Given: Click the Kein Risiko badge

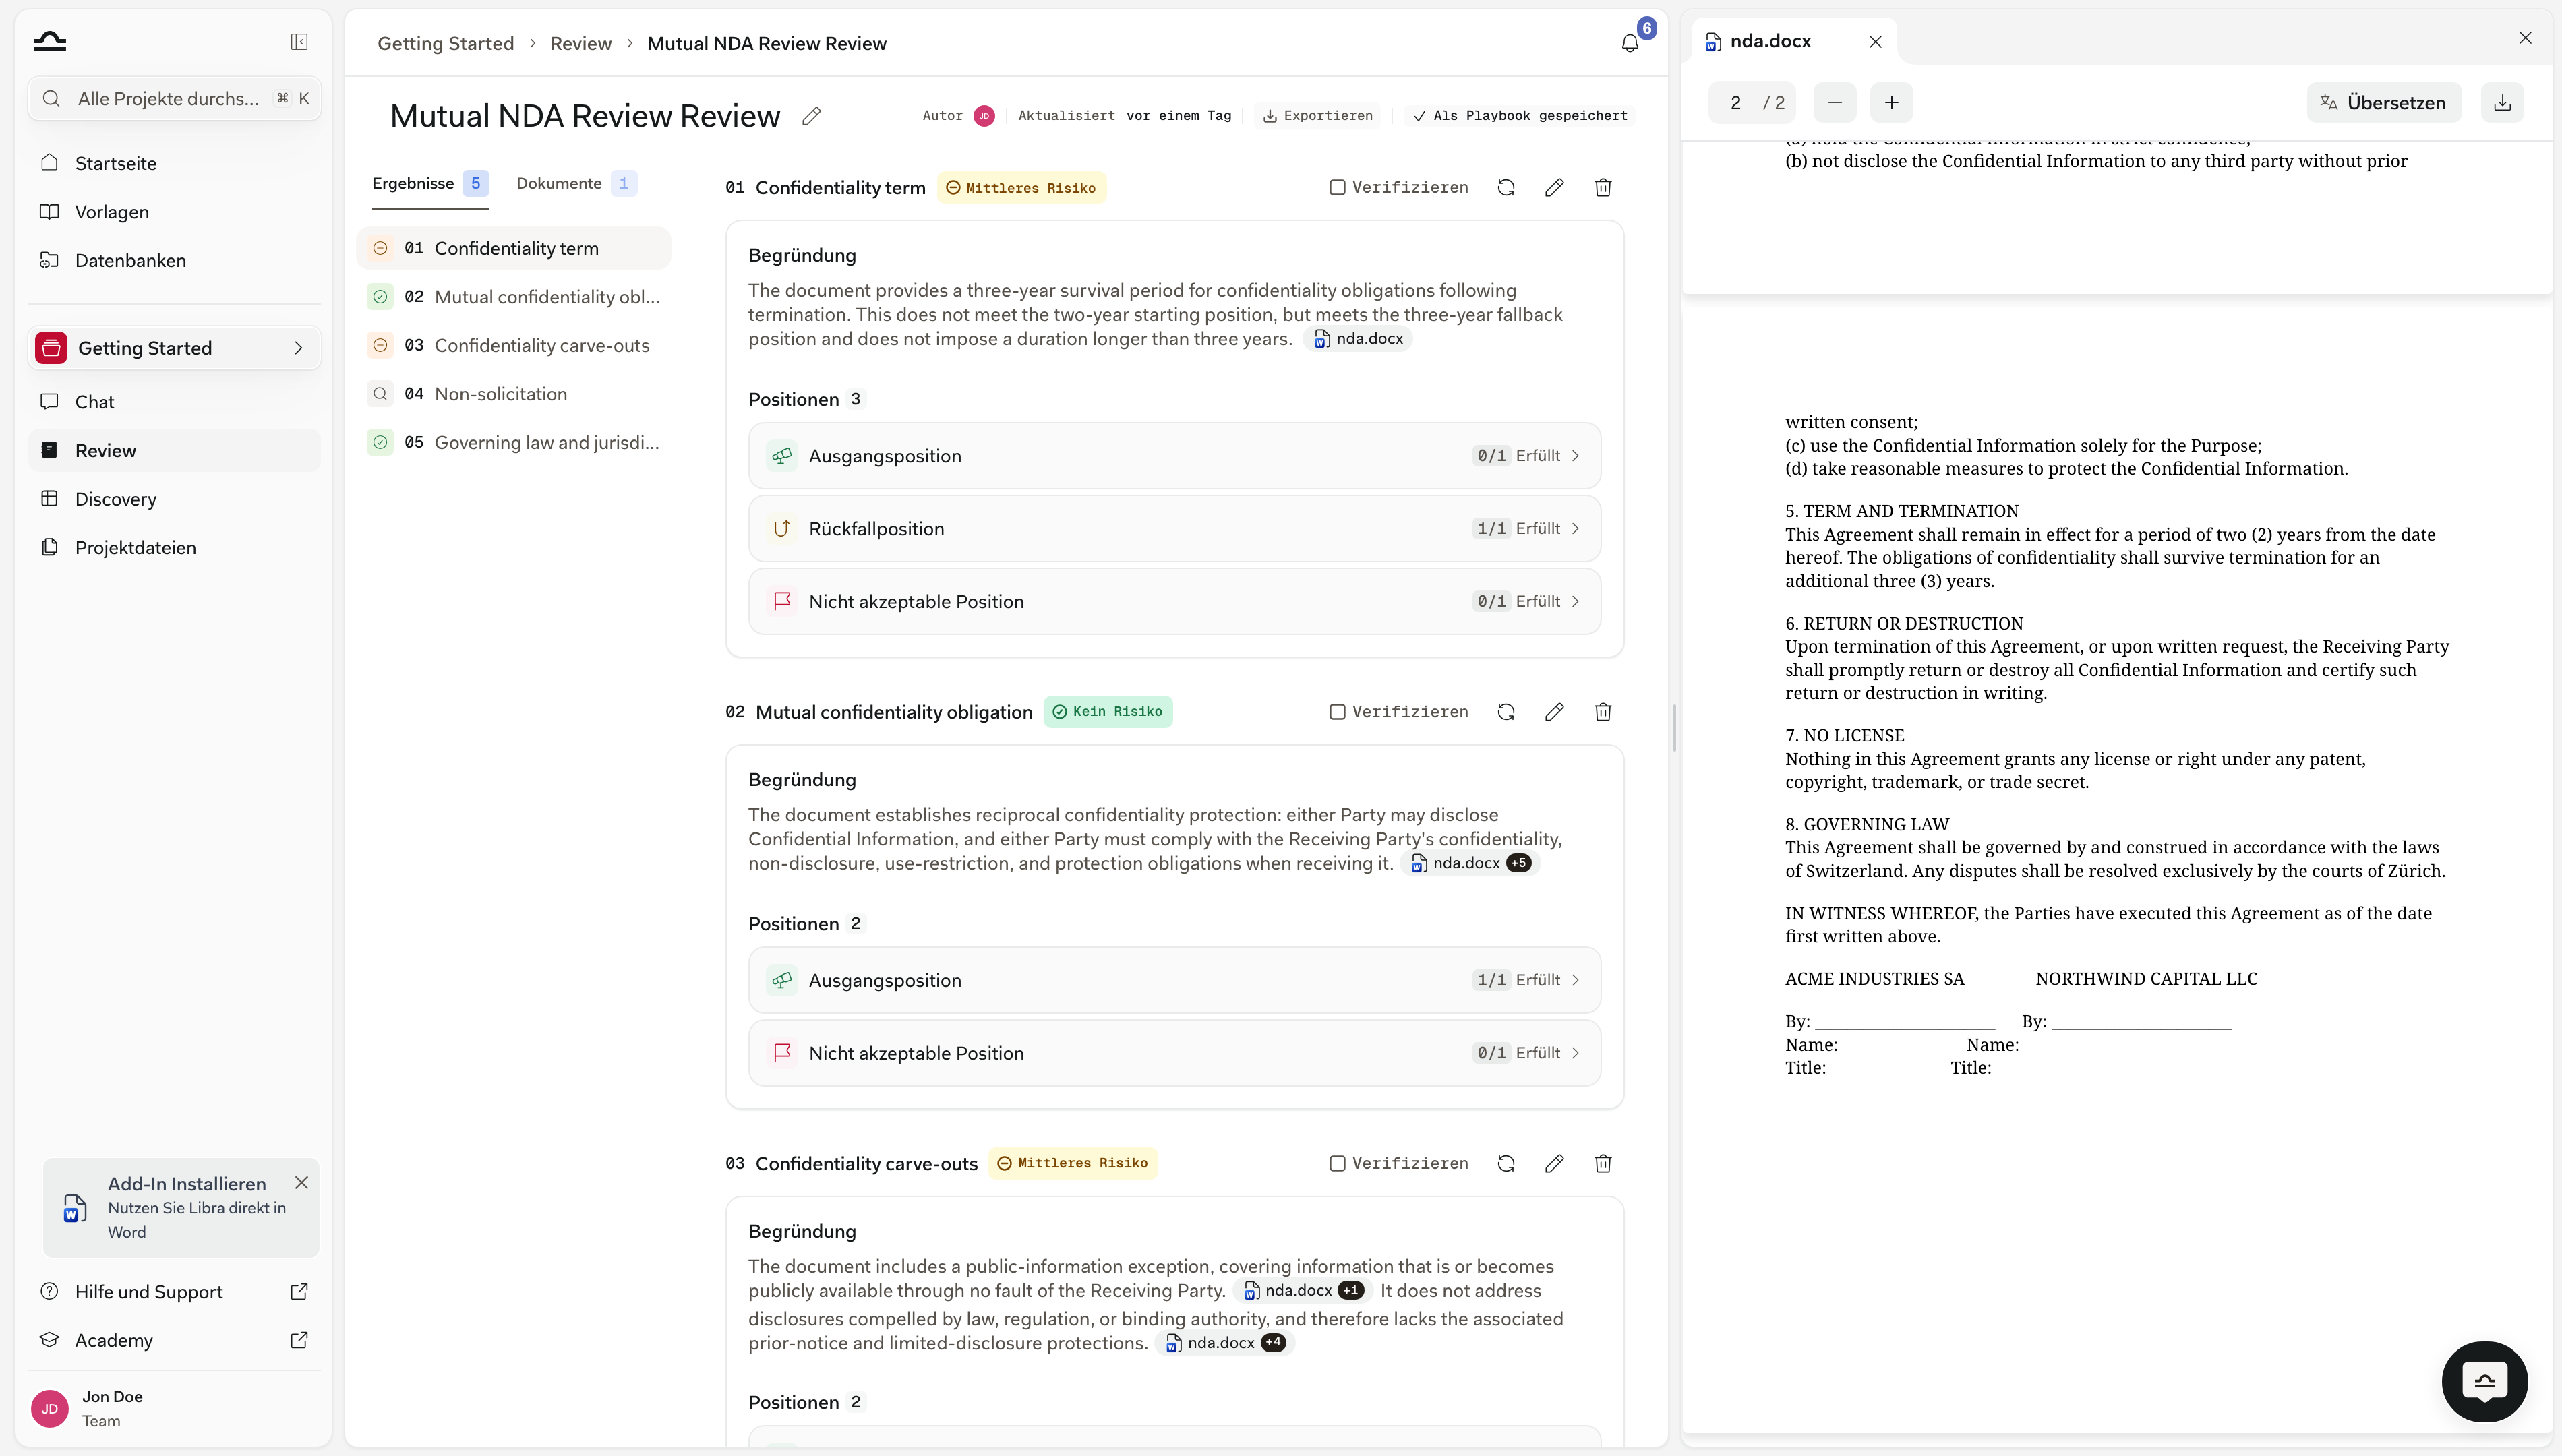Looking at the screenshot, I should pyautogui.click(x=1107, y=712).
